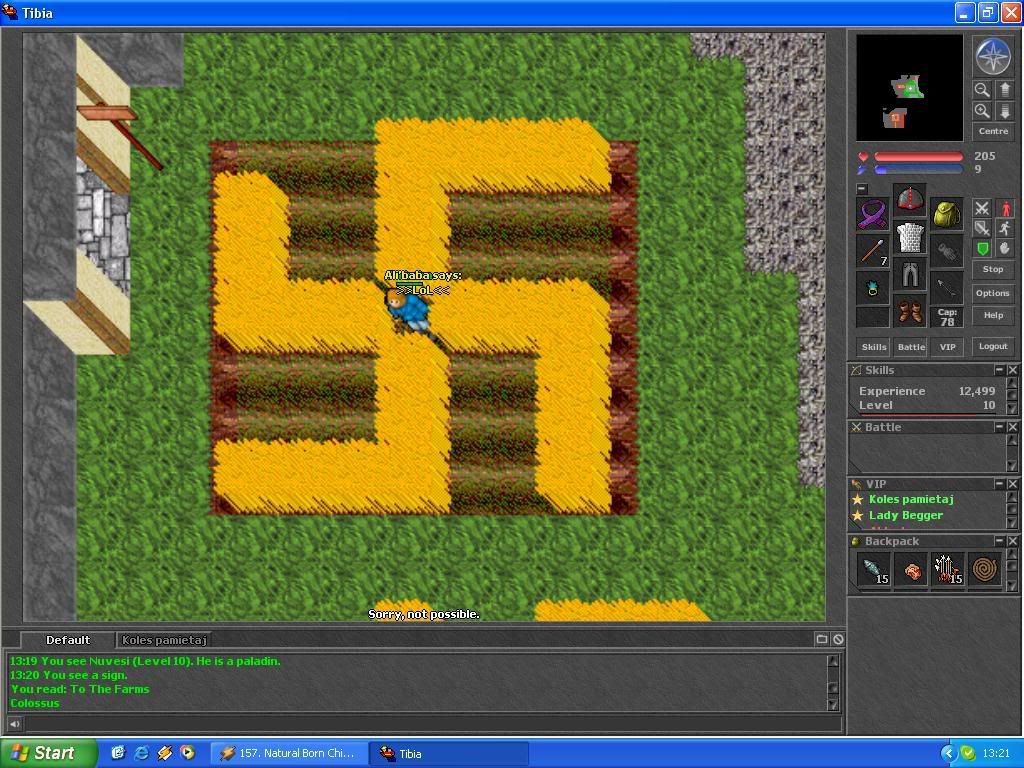Viewport: 1024px width, 768px height.
Task: Open the Help button
Action: [993, 315]
